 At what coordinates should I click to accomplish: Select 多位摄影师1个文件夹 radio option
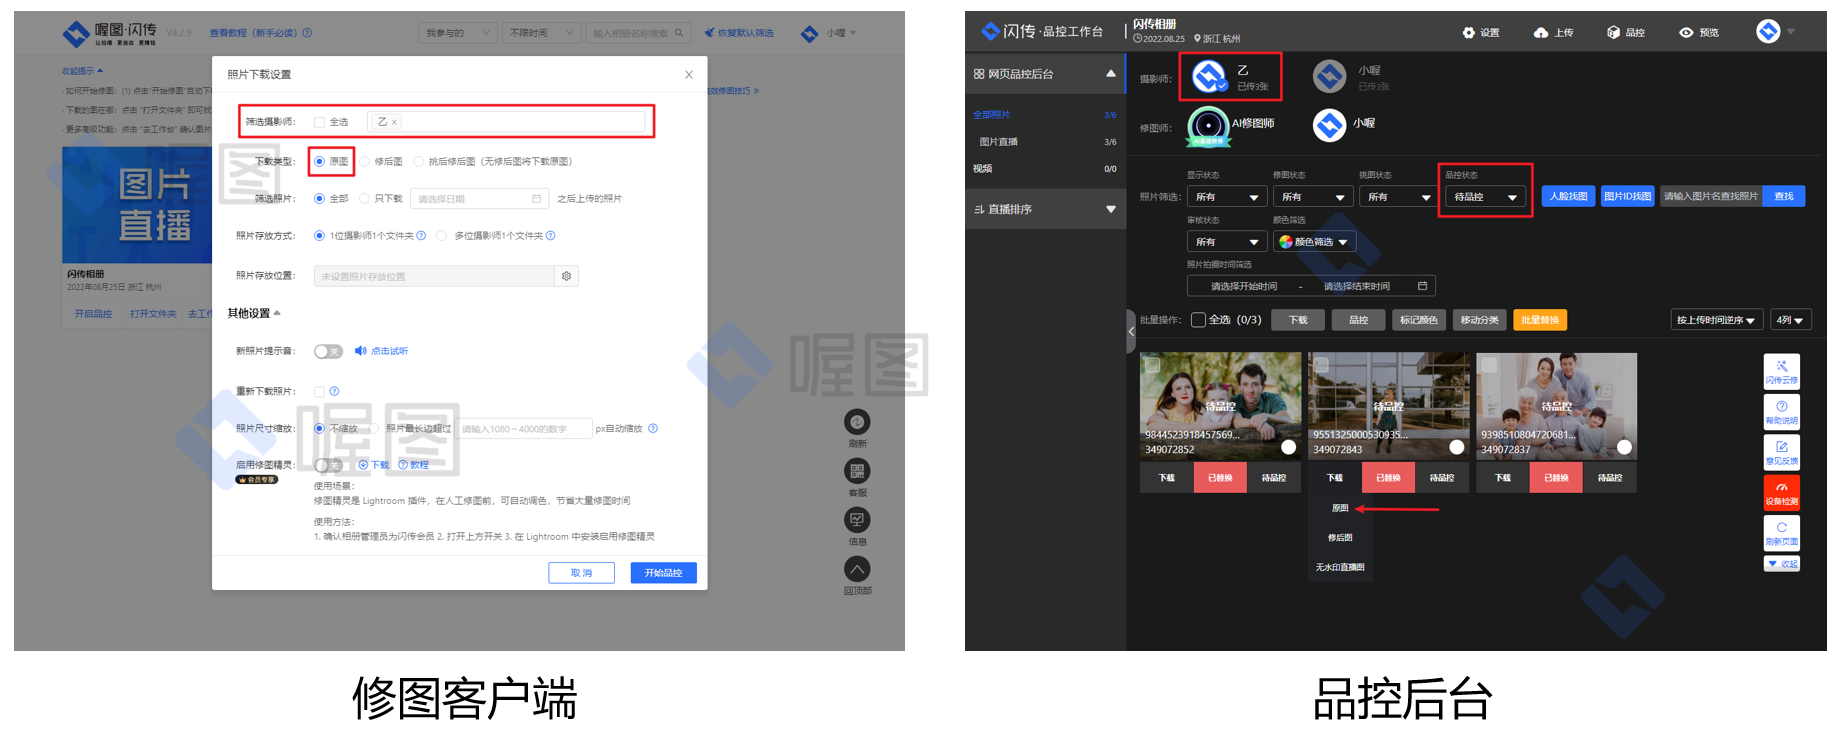coord(441,236)
